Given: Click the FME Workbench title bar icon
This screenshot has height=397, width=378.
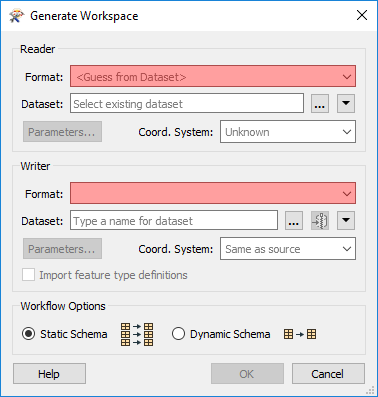Looking at the screenshot, I should [x=17, y=16].
